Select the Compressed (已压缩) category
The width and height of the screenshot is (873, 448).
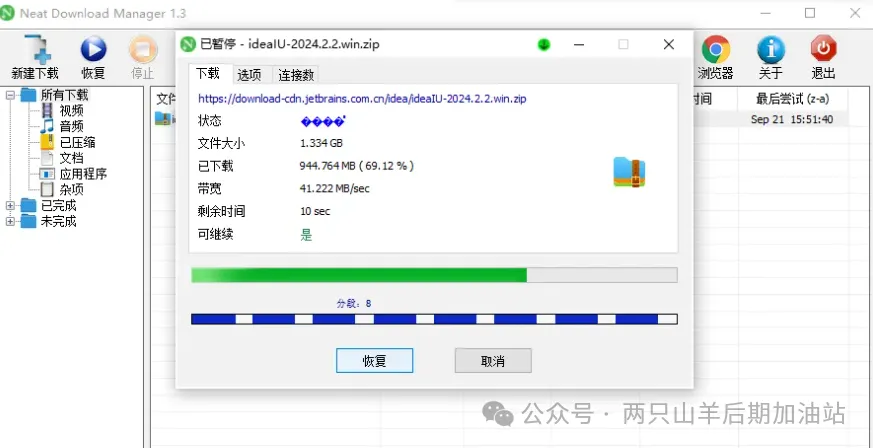point(77,142)
